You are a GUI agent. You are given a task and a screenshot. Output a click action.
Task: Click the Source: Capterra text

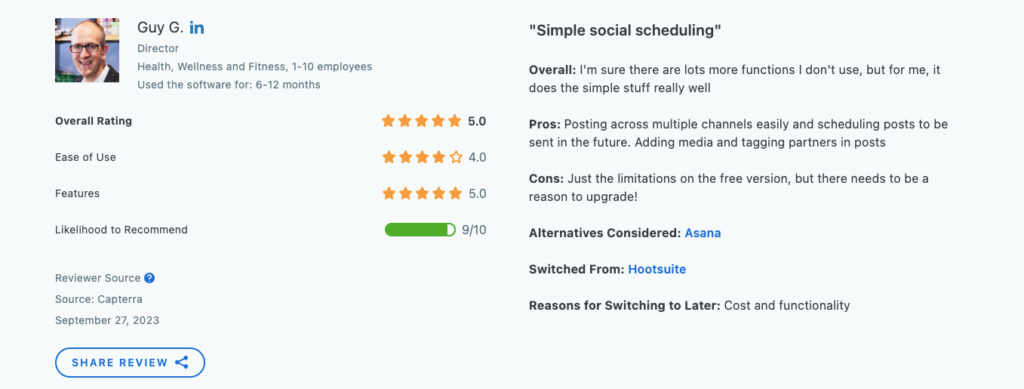point(99,300)
